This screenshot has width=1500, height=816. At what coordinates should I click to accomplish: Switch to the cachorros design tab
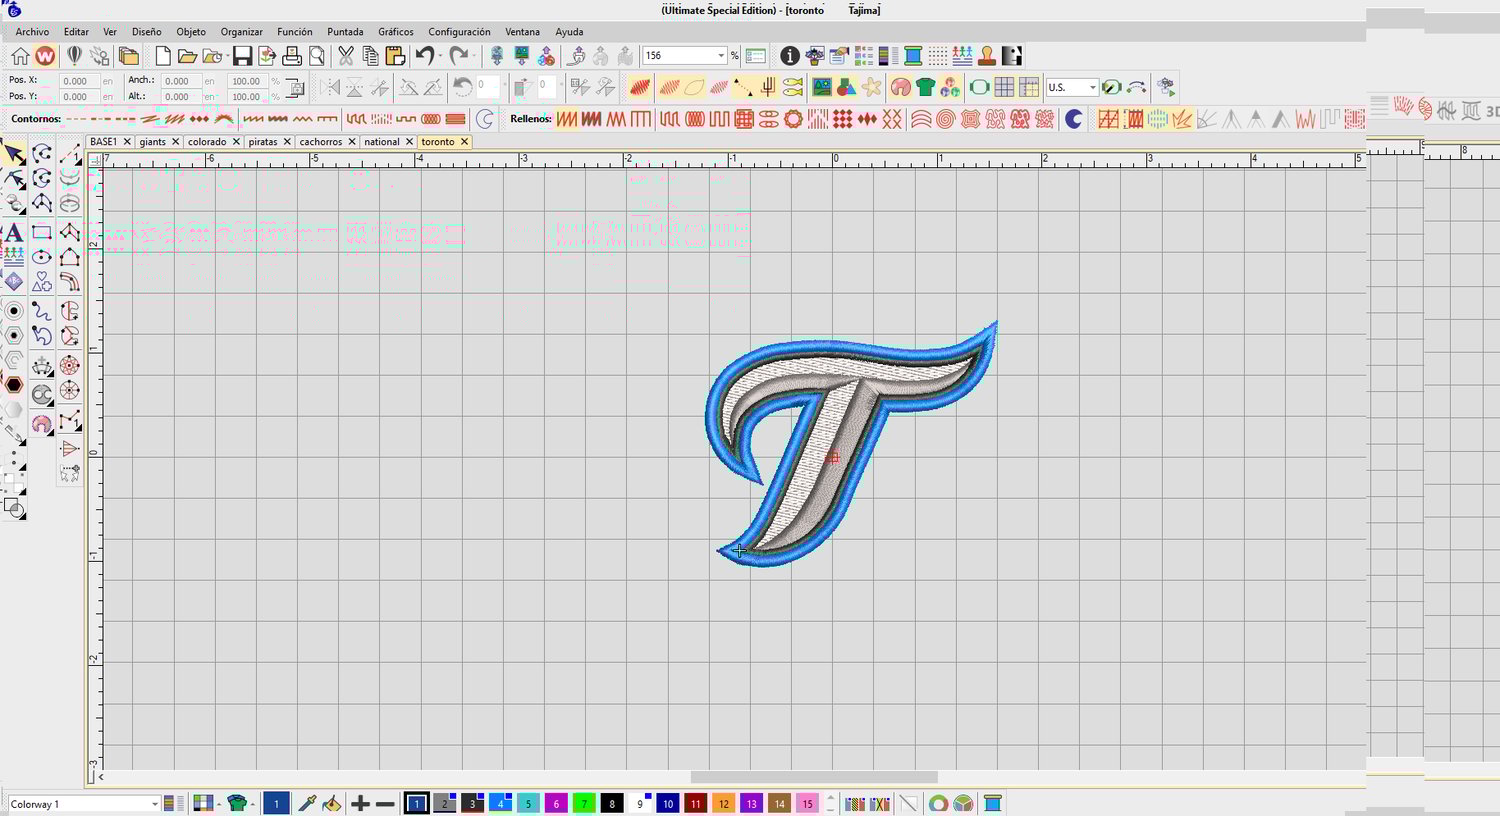pyautogui.click(x=321, y=142)
